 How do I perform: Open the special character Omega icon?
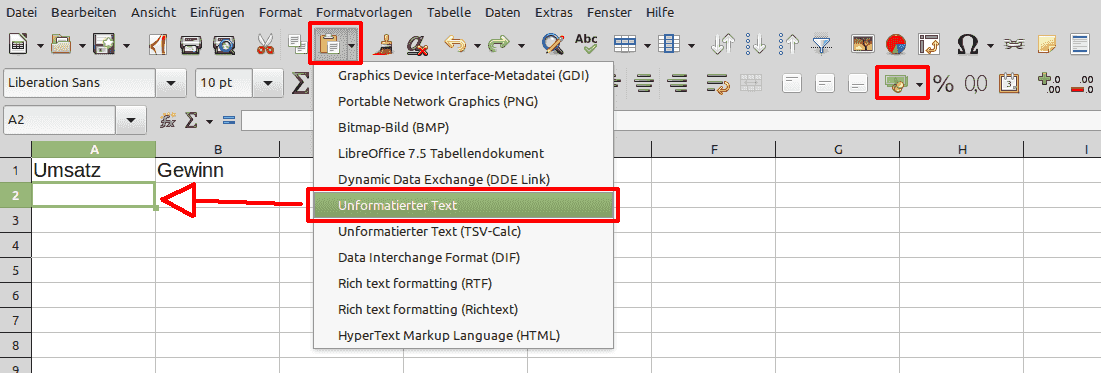coord(968,45)
